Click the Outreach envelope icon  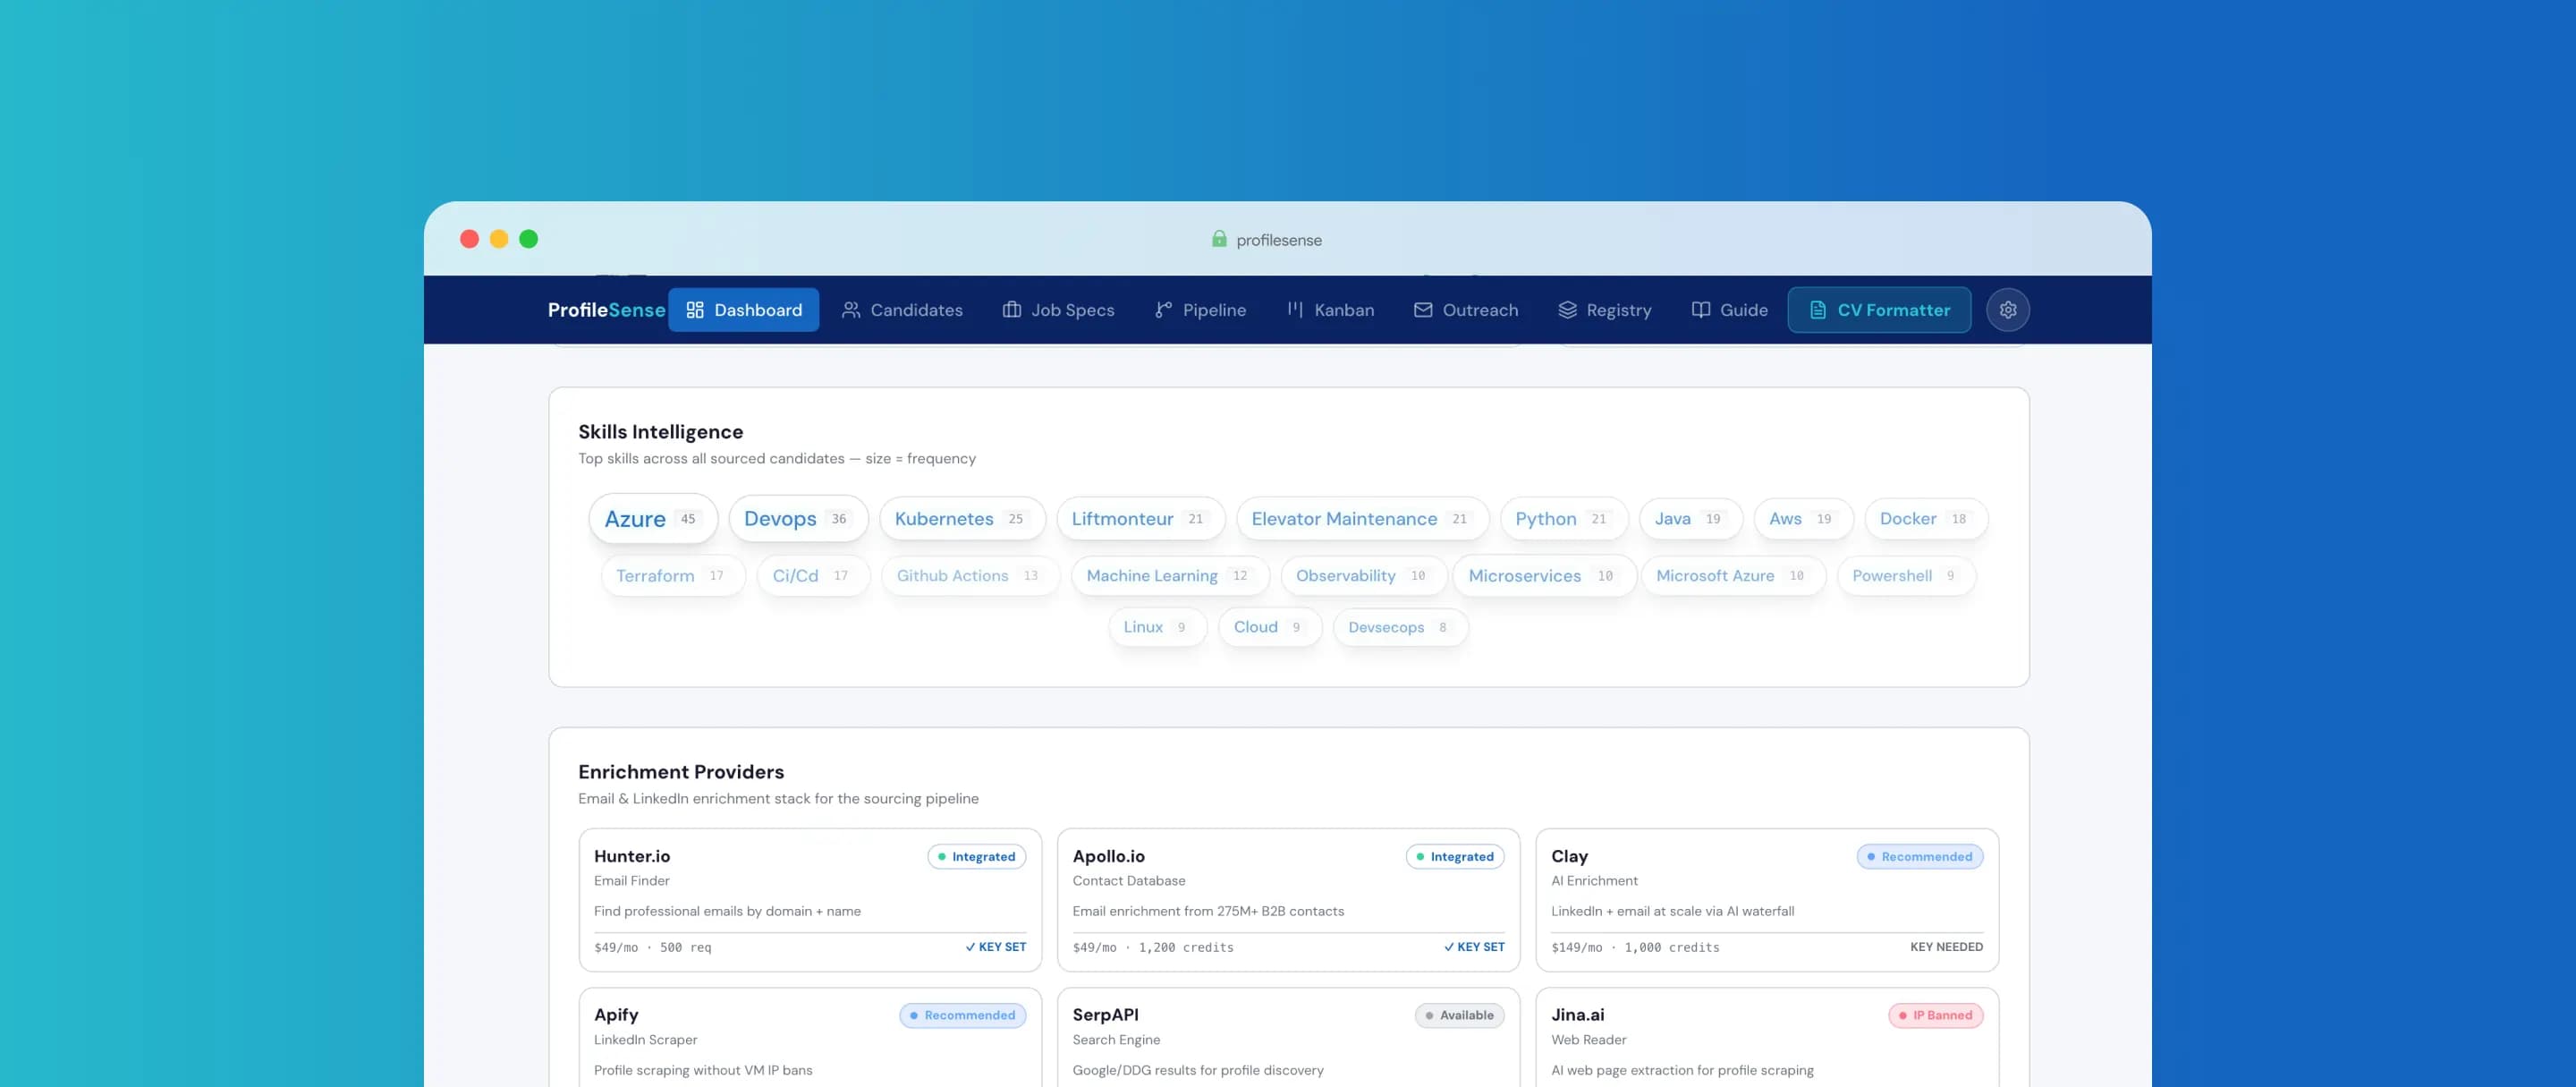1423,310
